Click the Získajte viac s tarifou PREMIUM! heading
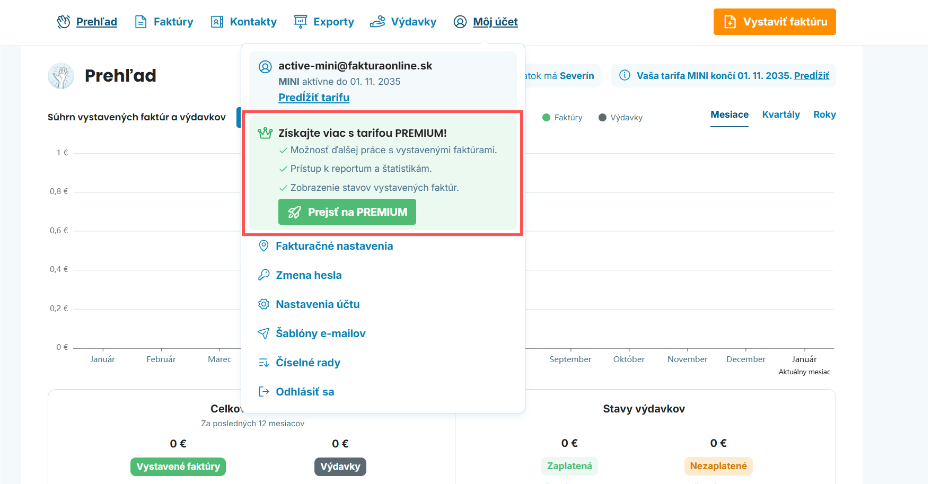 click(362, 133)
